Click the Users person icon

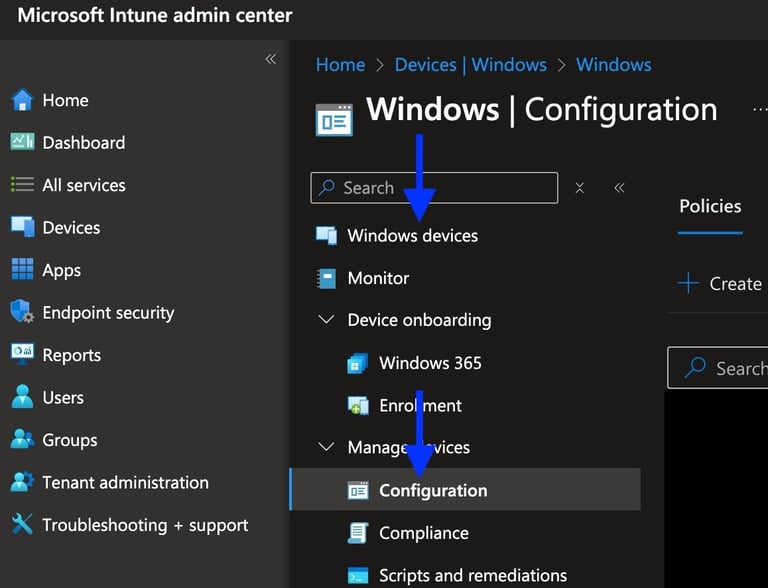[22, 396]
